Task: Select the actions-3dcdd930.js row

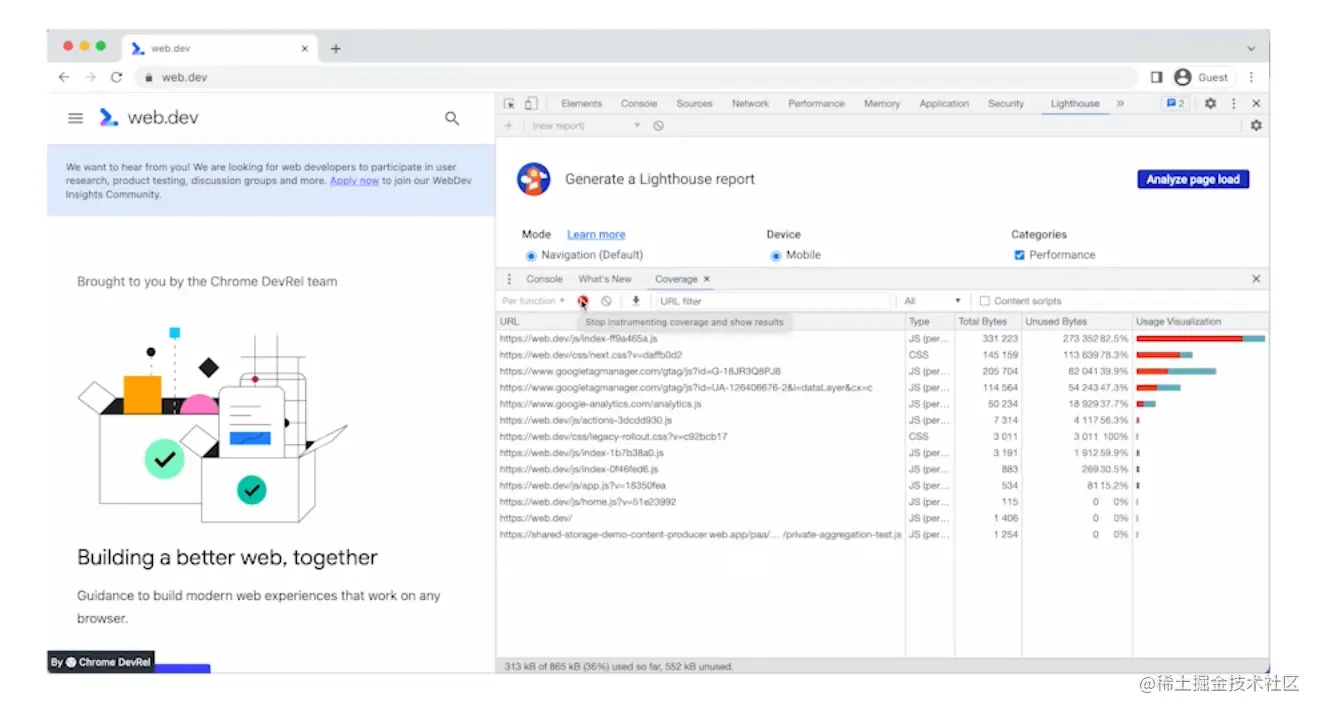Action: point(882,420)
